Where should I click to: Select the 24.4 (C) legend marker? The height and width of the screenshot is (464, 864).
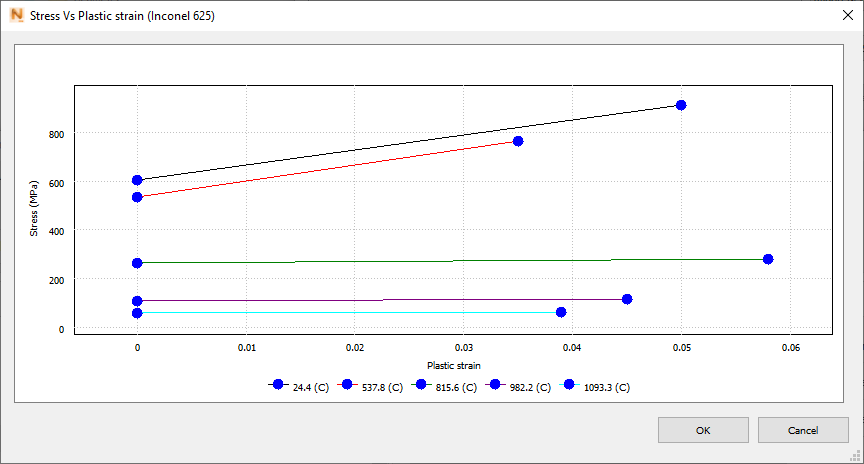coord(278,384)
